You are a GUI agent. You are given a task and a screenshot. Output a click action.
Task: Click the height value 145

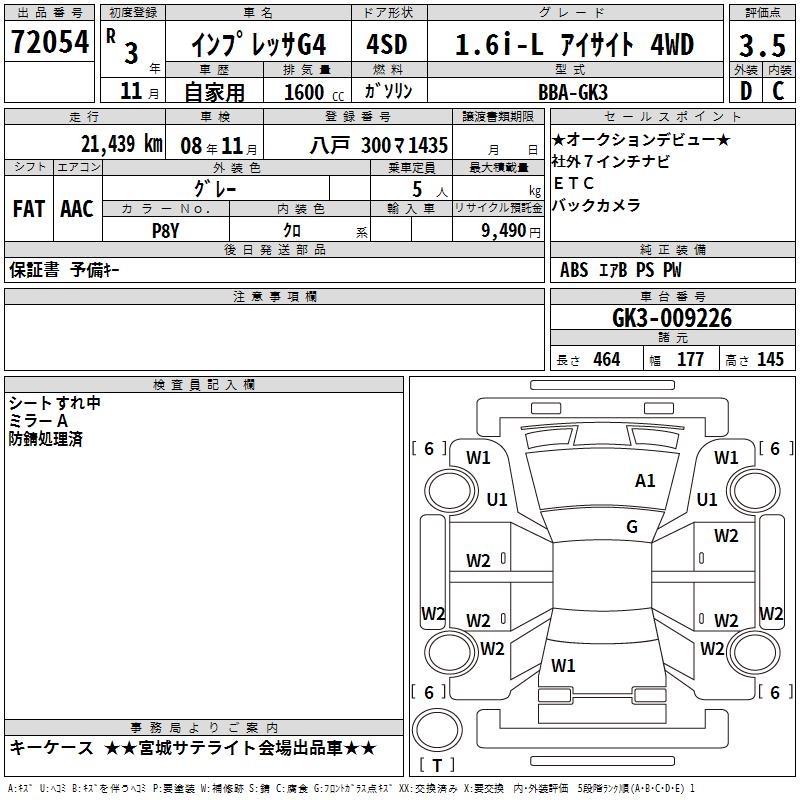[x=770, y=360]
